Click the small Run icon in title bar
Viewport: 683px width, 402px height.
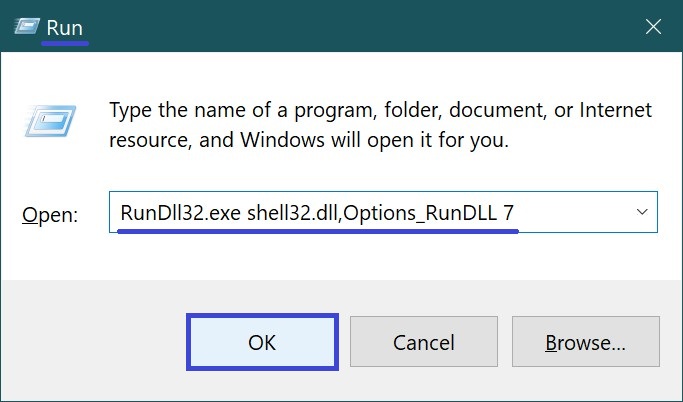click(x=27, y=26)
